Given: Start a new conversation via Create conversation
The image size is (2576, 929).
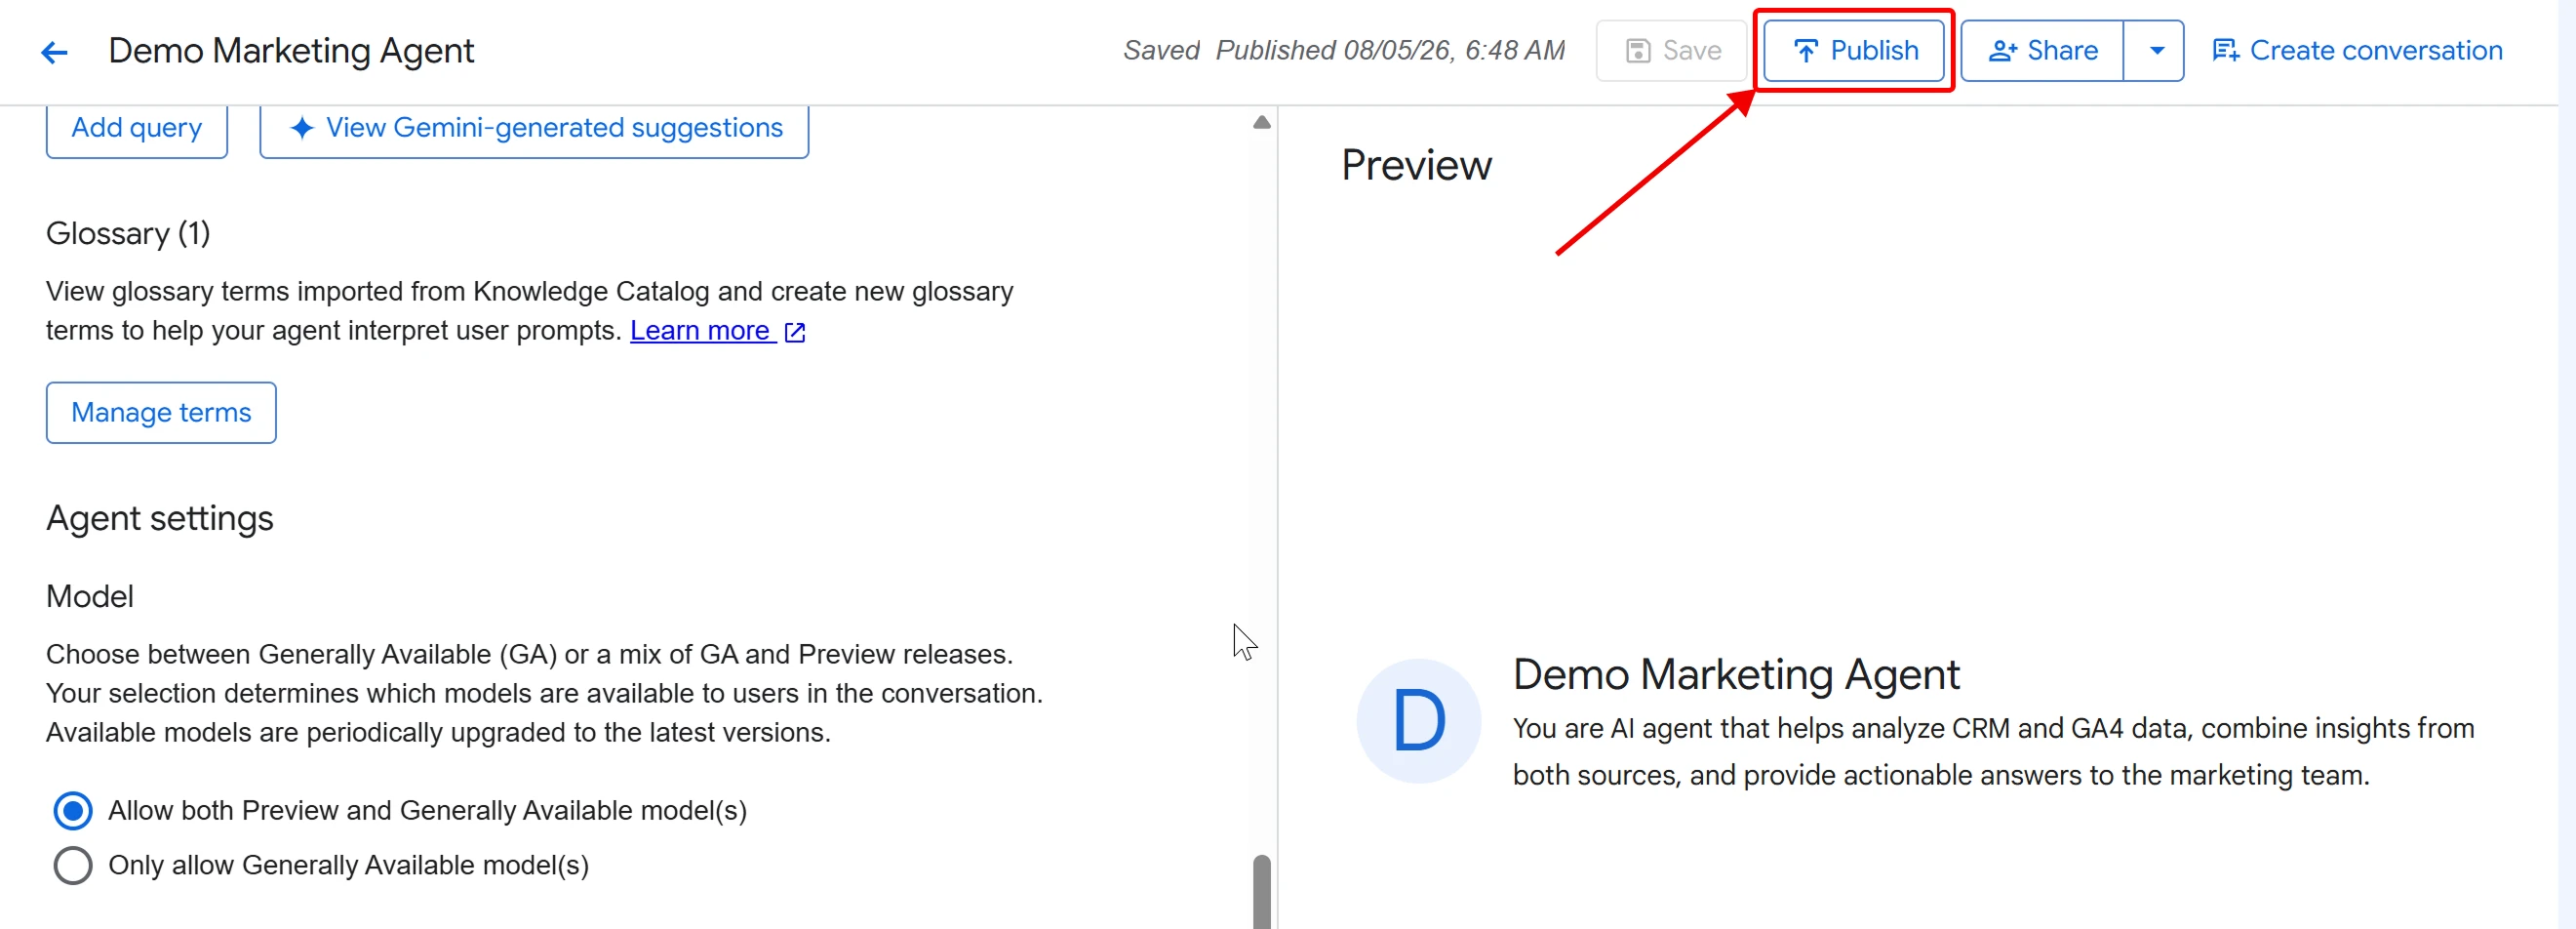Looking at the screenshot, I should [2357, 50].
